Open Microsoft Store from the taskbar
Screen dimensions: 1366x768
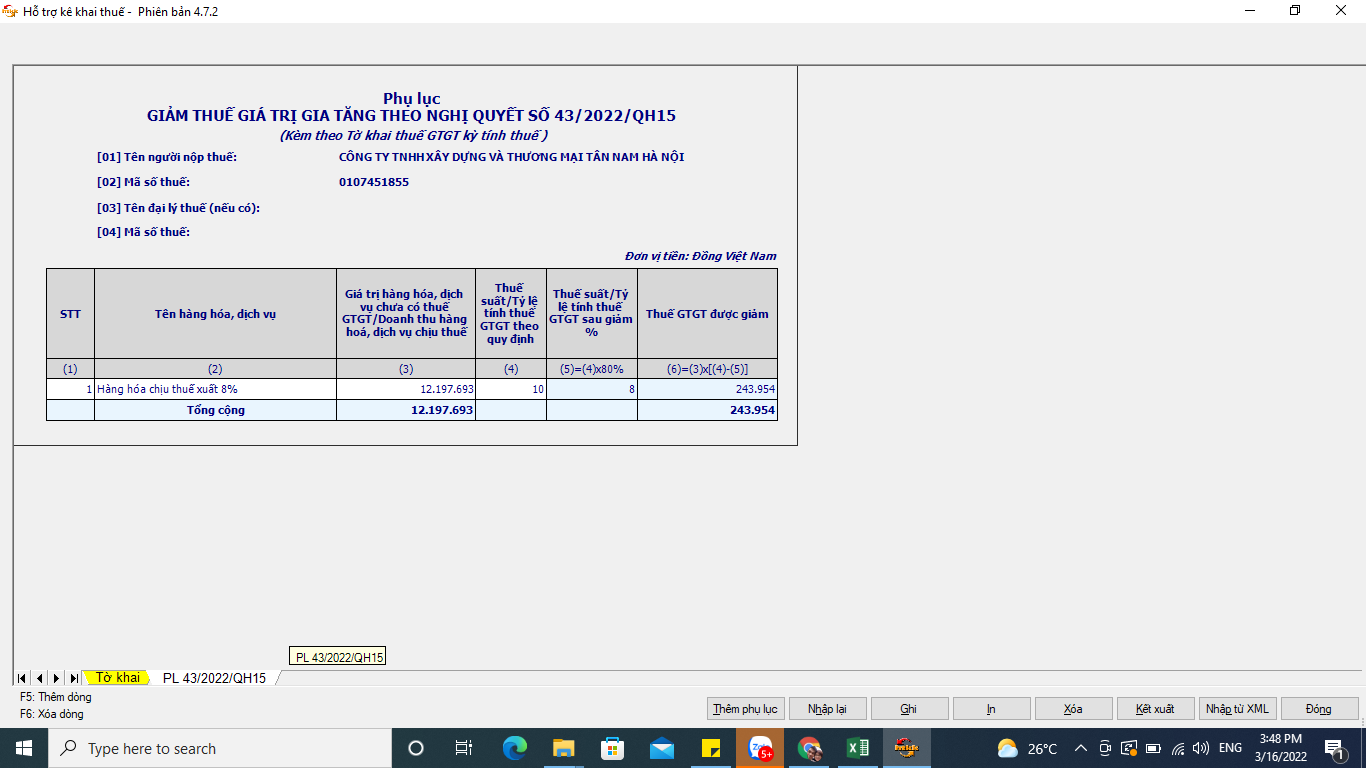[x=612, y=748]
